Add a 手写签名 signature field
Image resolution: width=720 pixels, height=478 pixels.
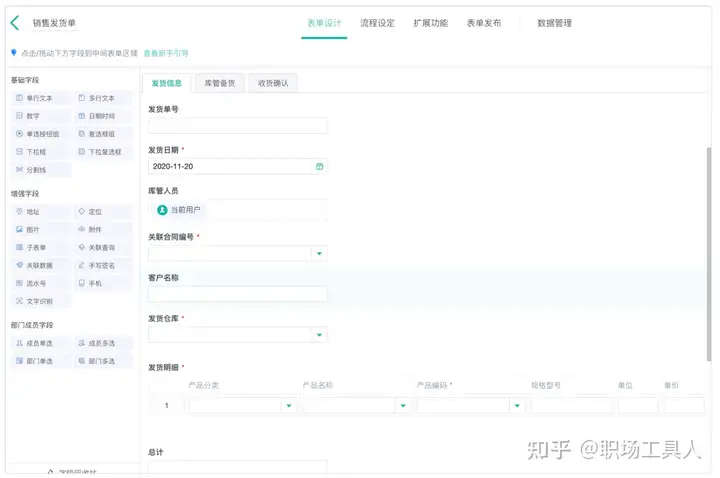click(x=103, y=265)
